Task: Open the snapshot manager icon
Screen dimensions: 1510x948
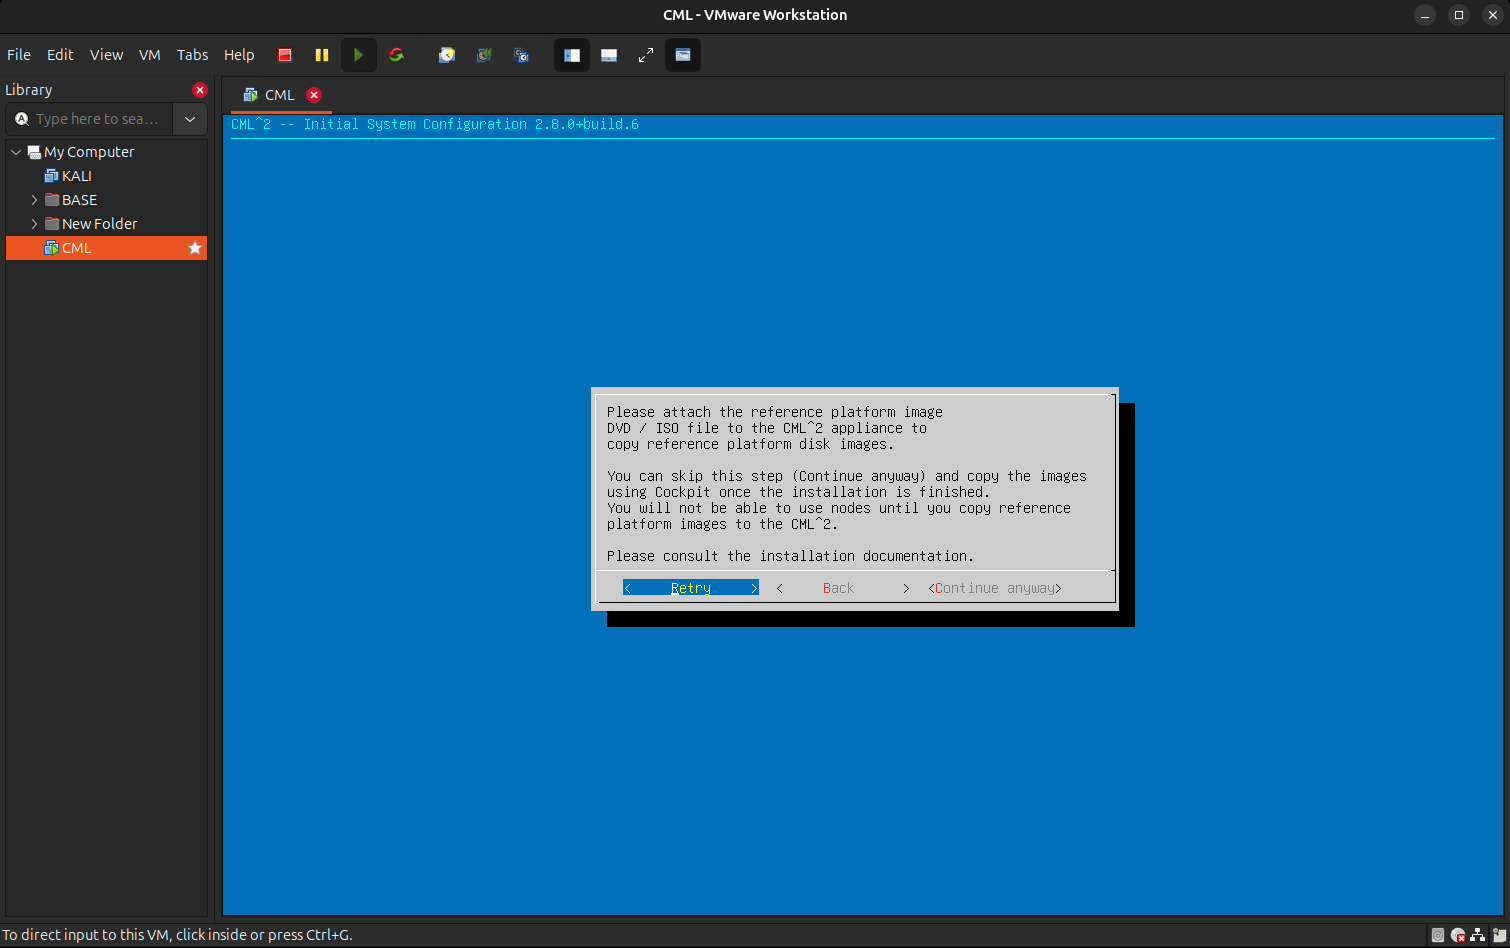Action: click(521, 55)
